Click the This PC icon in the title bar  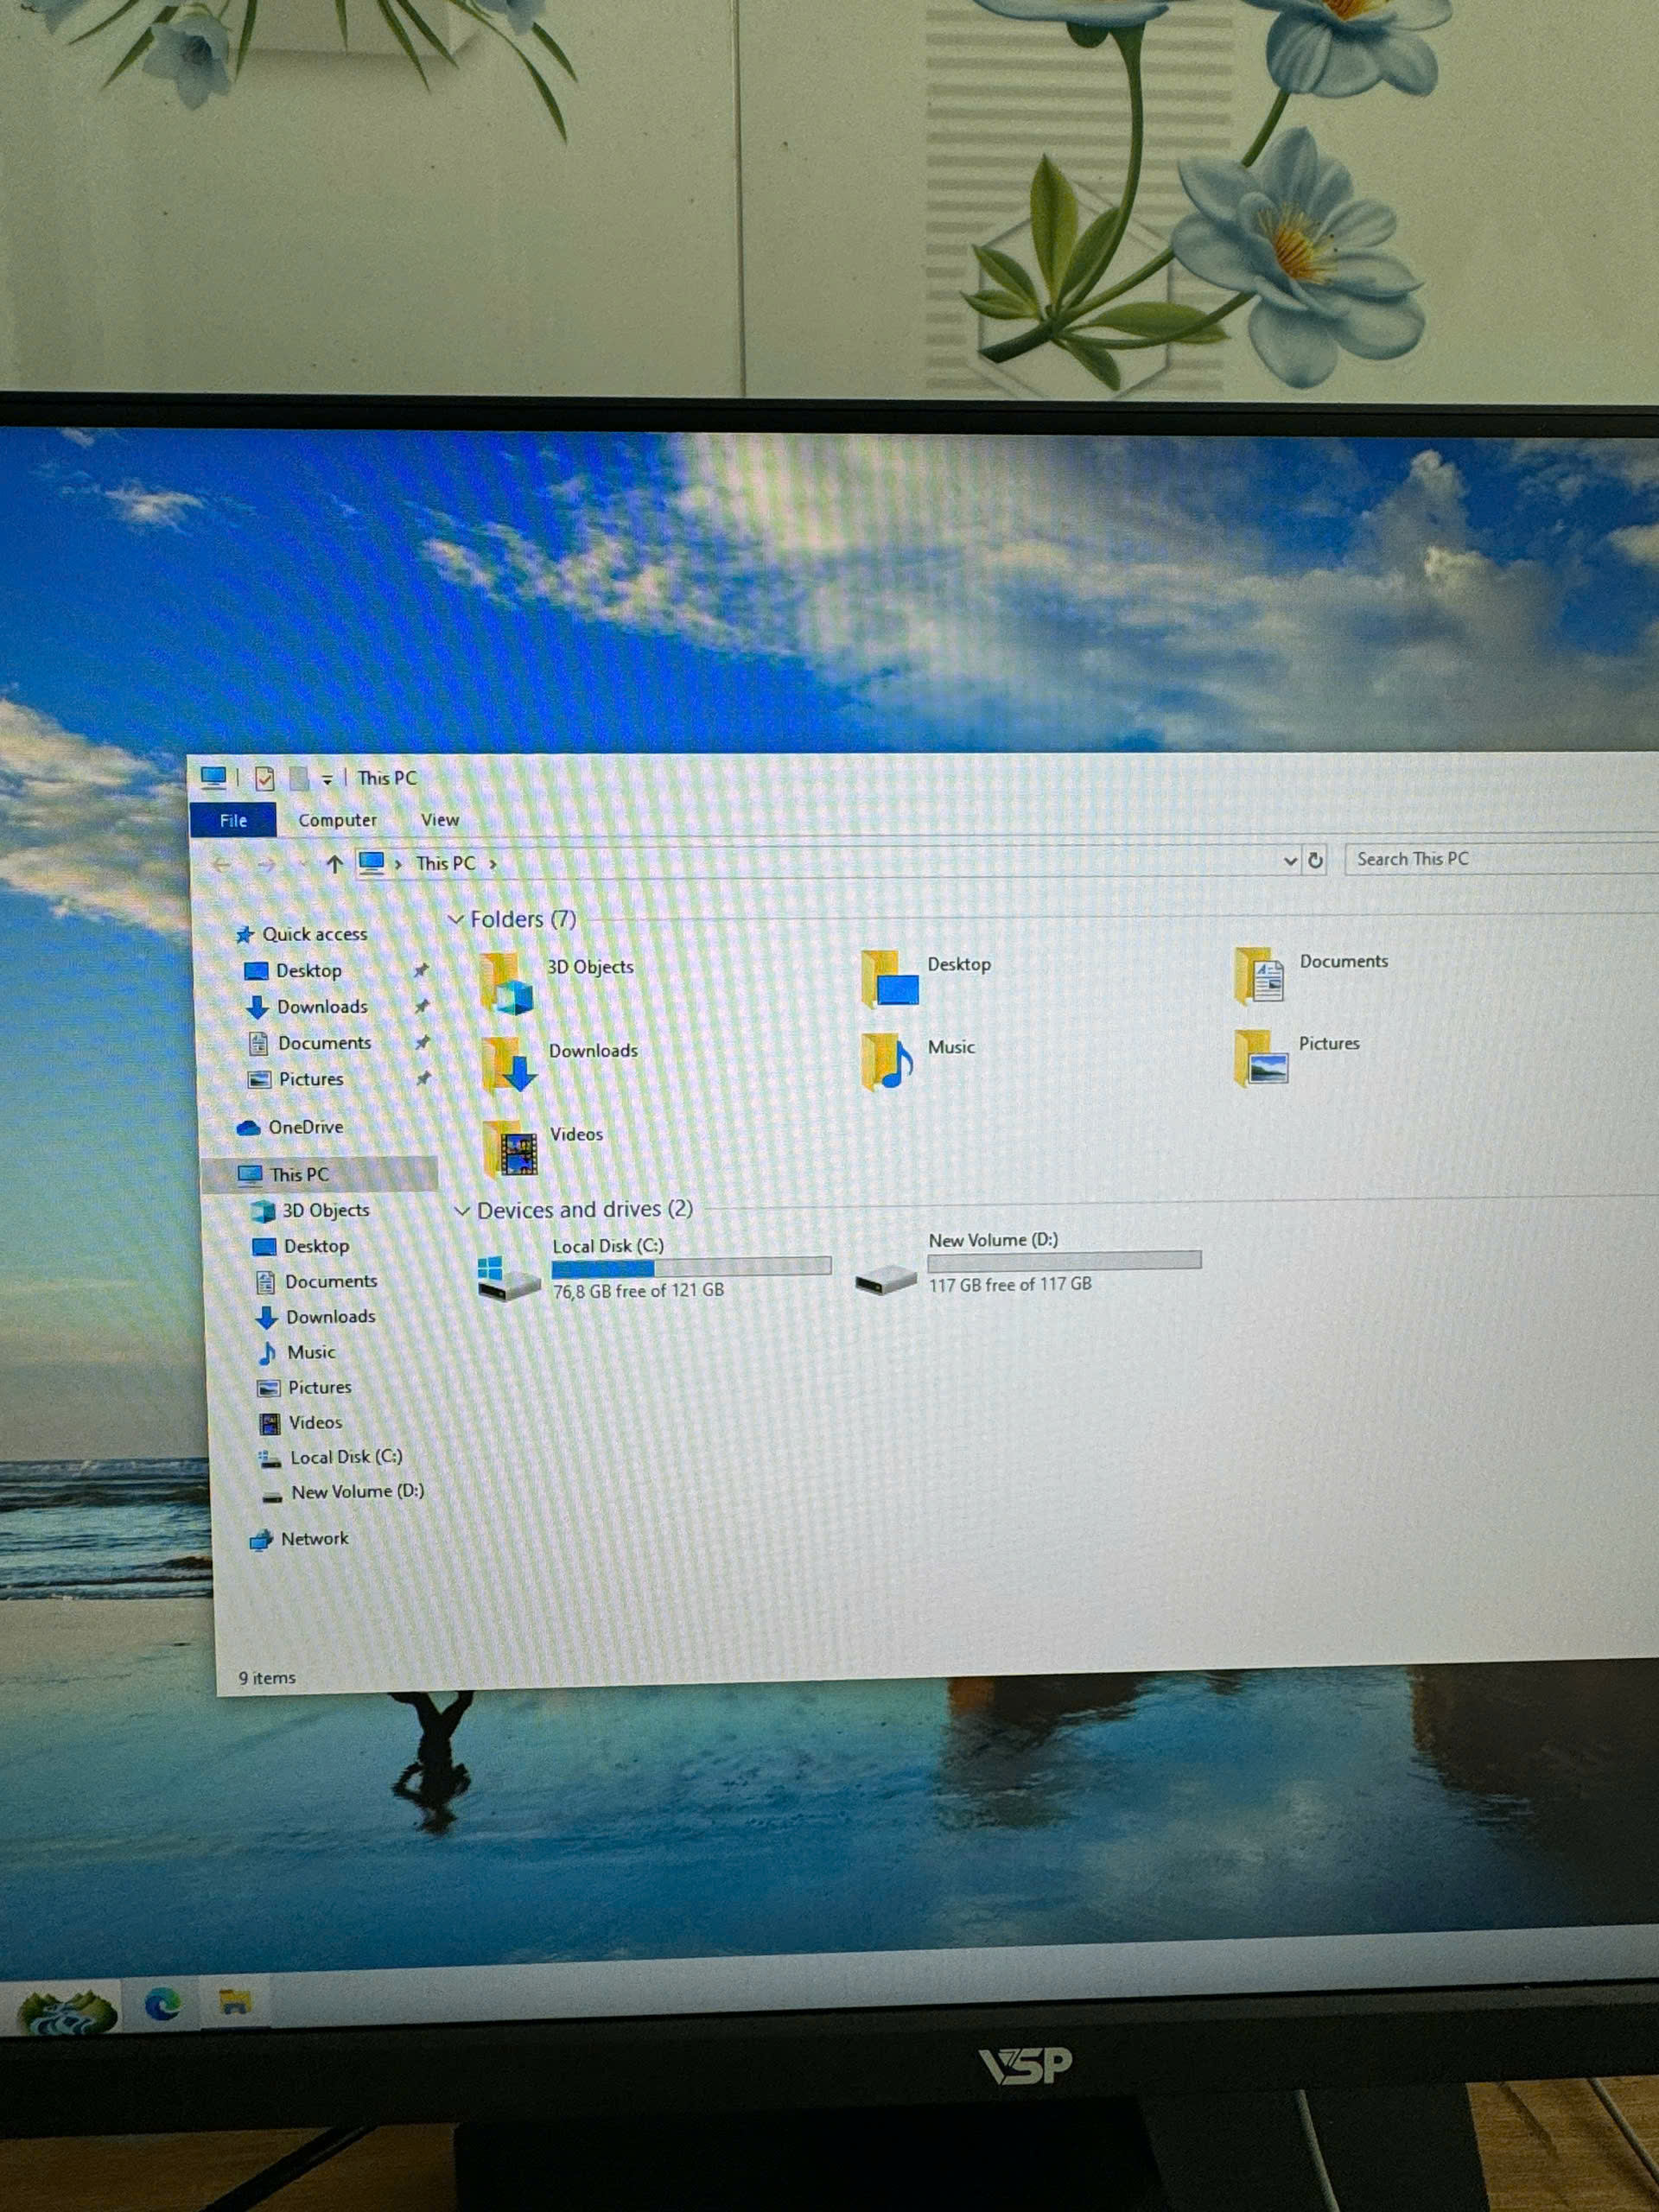213,777
